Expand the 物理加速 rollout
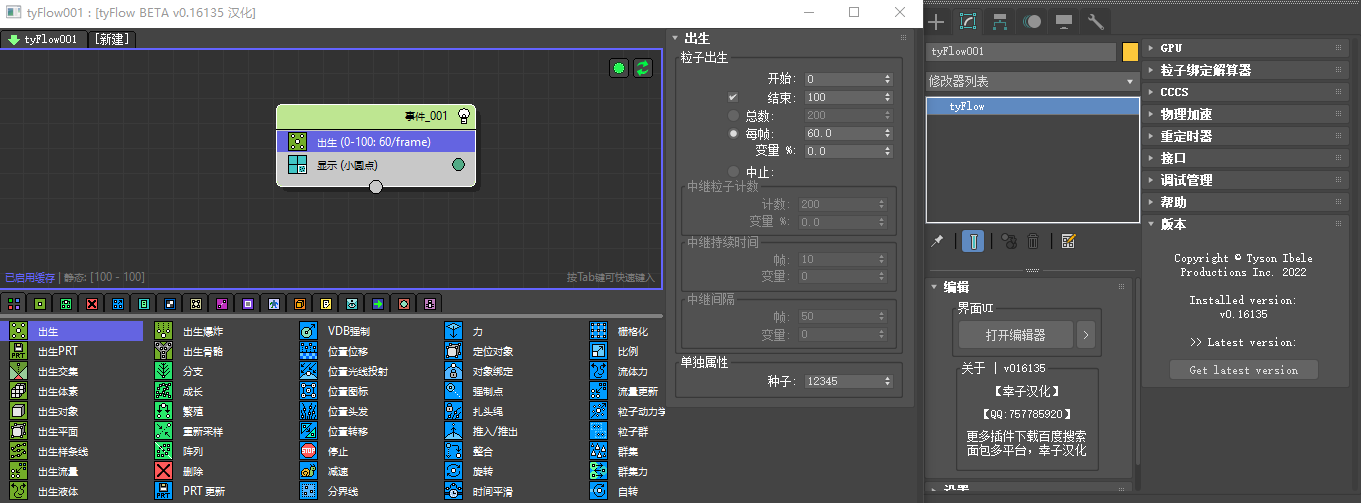This screenshot has width=1361, height=503. tap(1186, 114)
